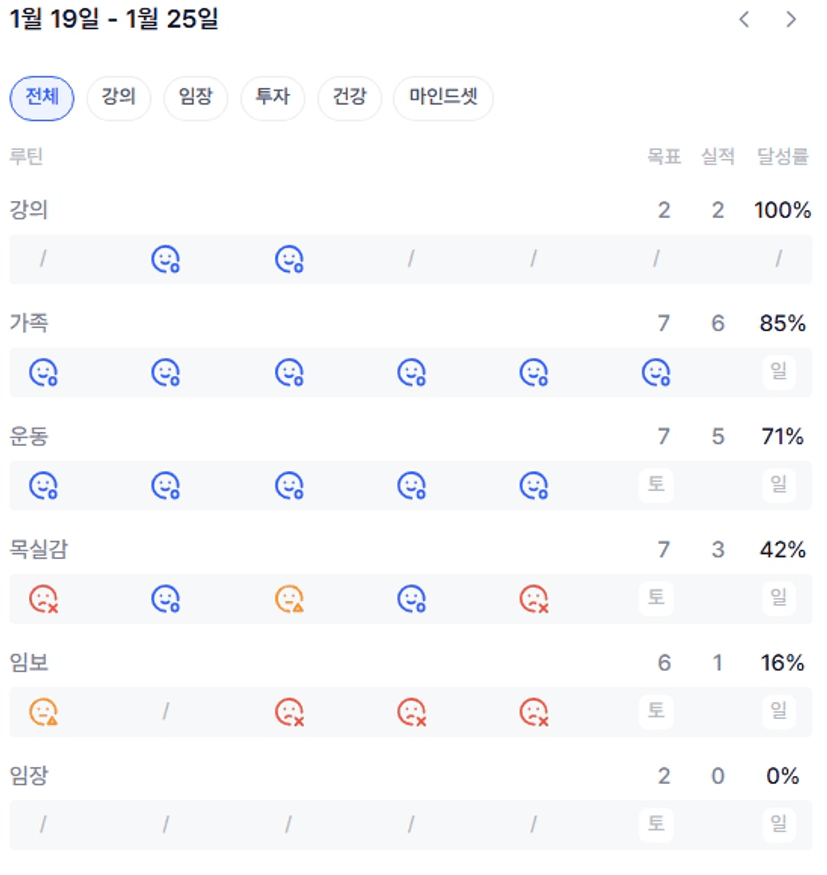827x875 pixels.
Task: Open the 건강 category filter
Action: coord(349,98)
